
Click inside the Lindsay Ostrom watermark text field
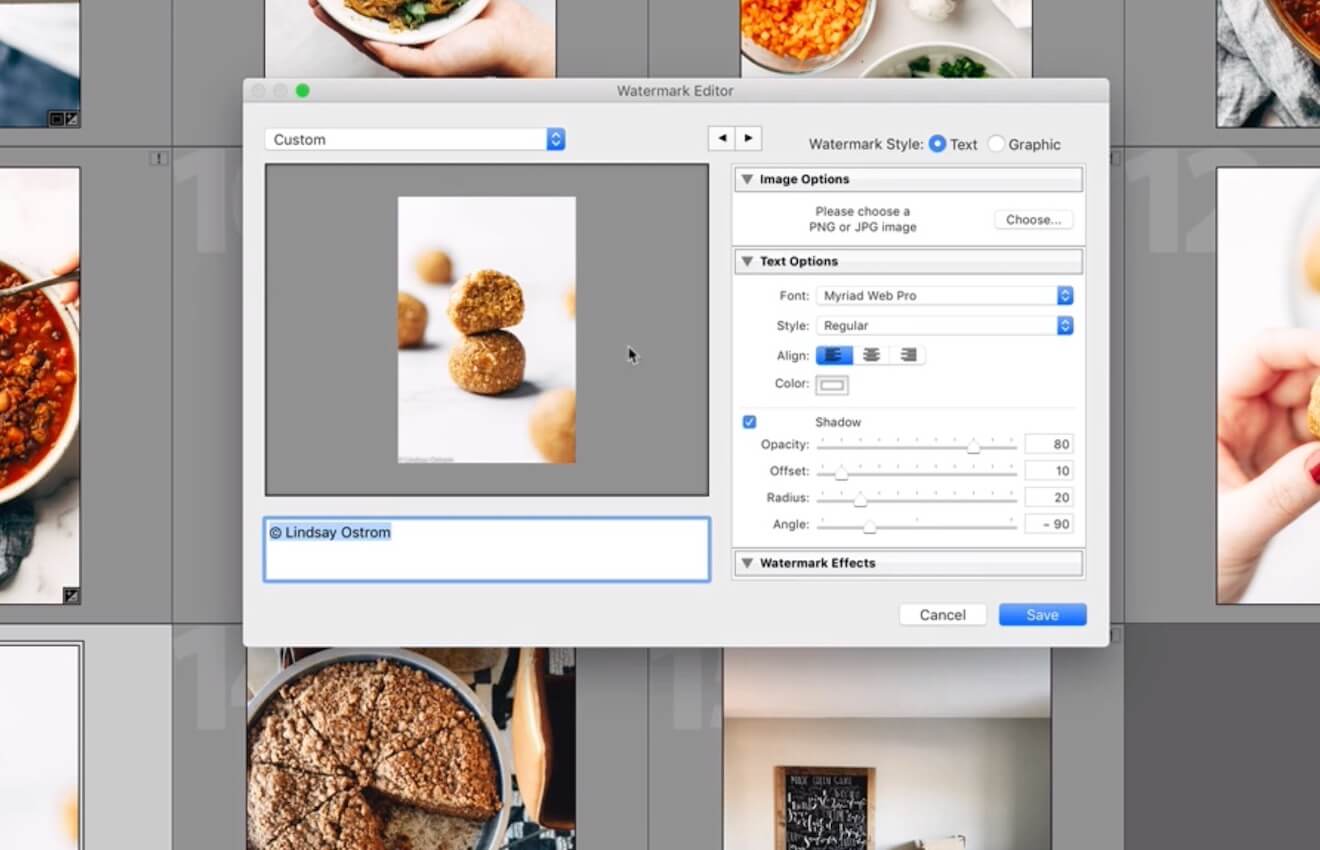(486, 549)
